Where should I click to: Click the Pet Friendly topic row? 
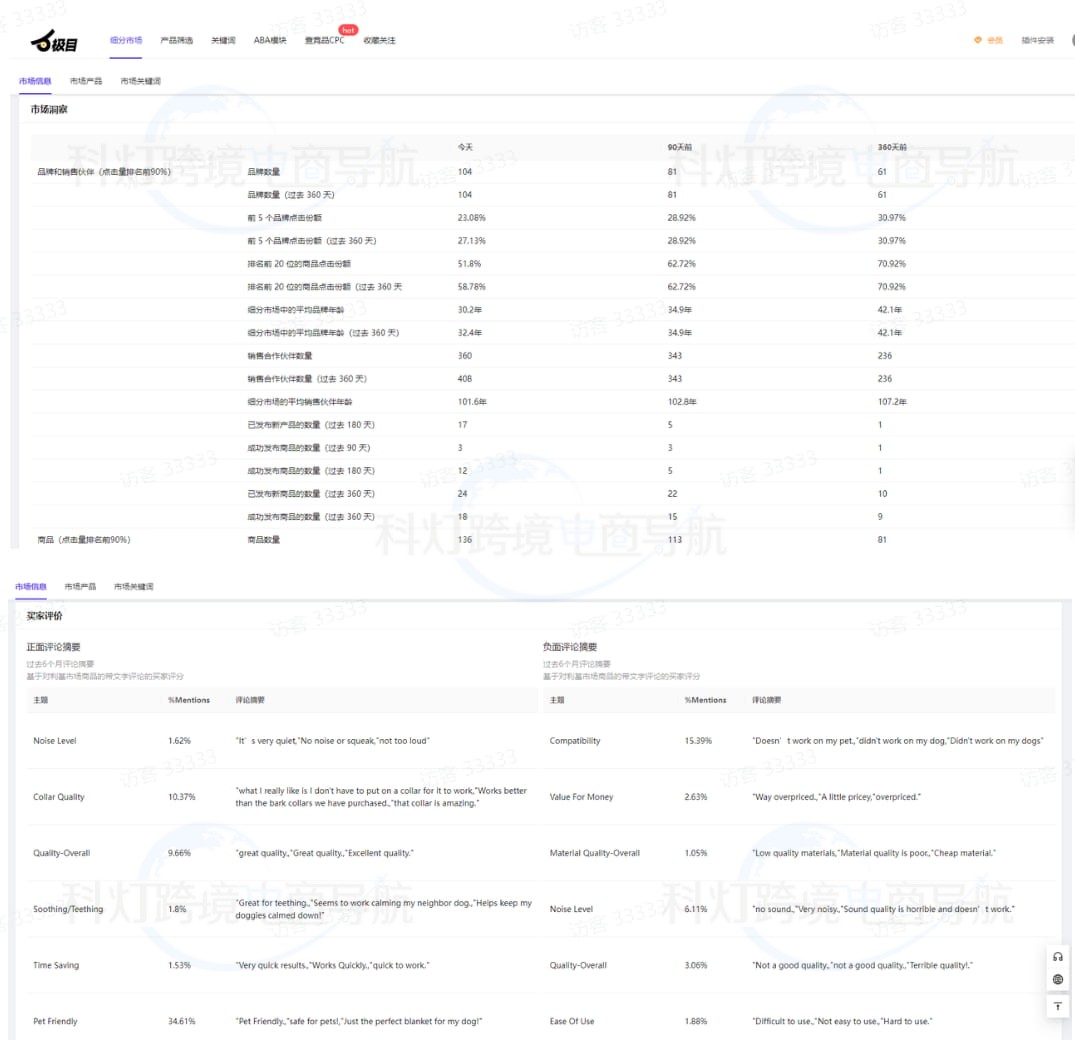[x=55, y=1021]
